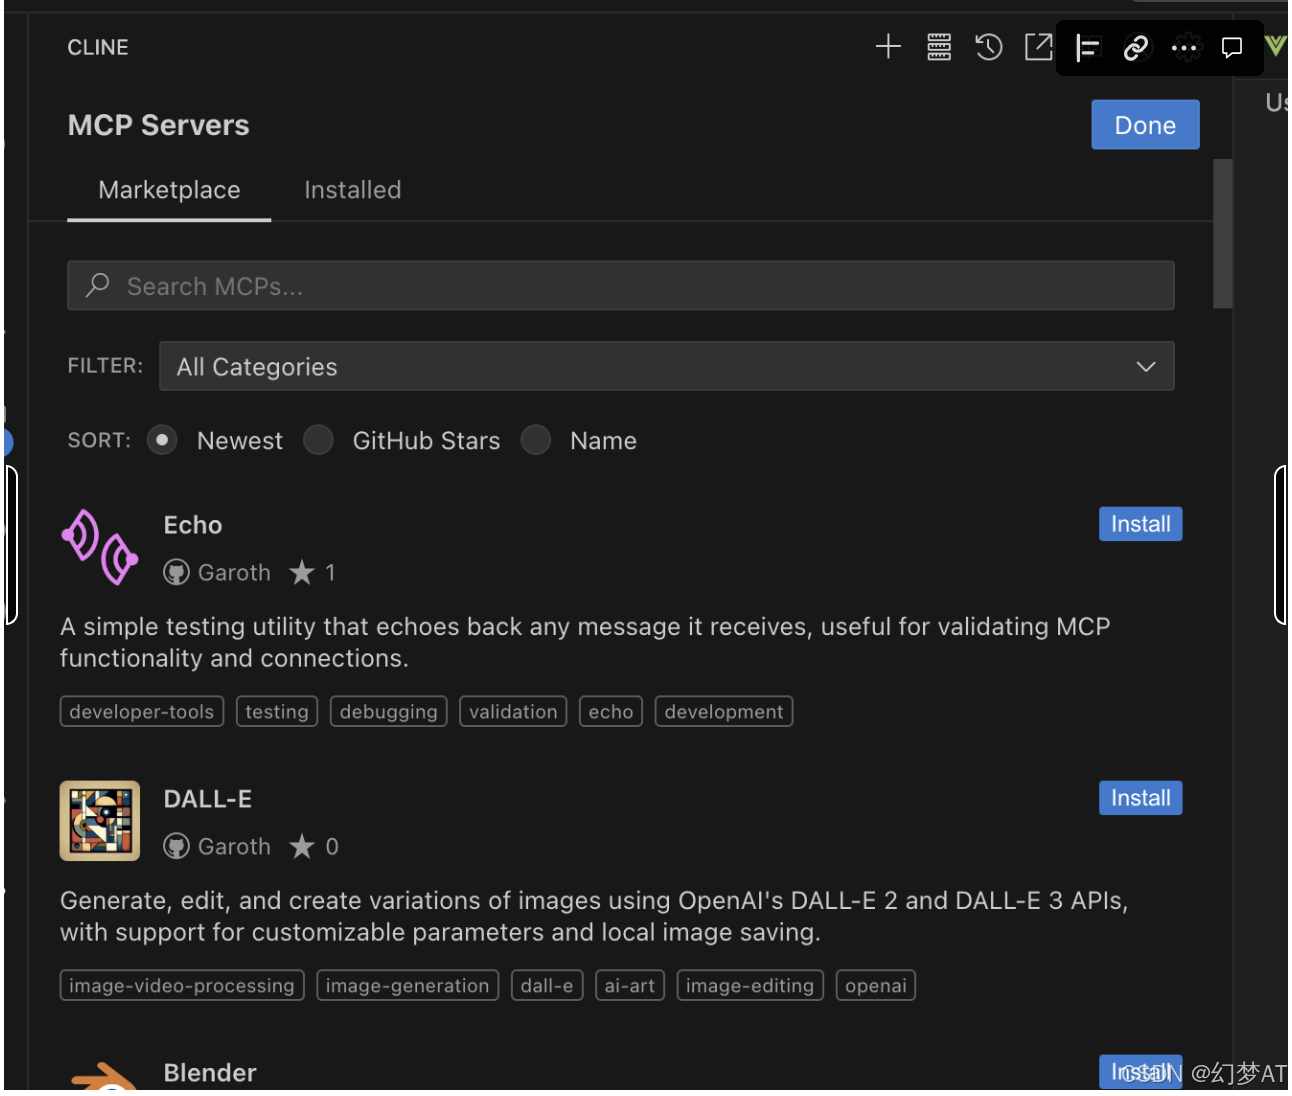This screenshot has width=1292, height=1096.
Task: Click the DALL-E server title
Action: [x=208, y=799]
